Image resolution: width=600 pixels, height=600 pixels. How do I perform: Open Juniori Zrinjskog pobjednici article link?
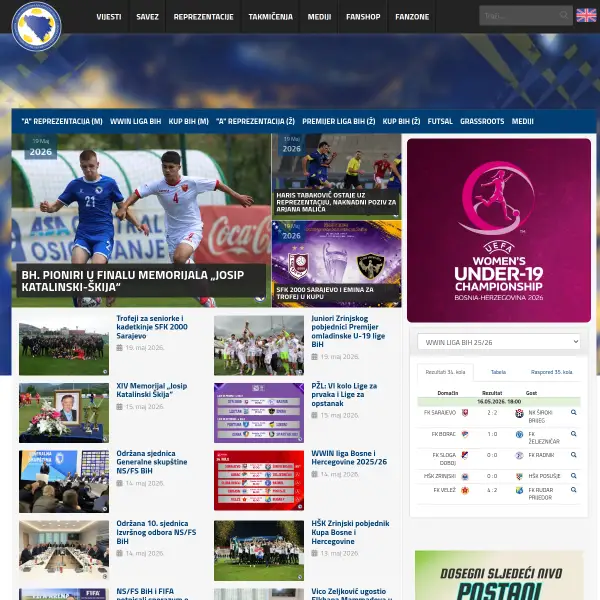coord(348,331)
